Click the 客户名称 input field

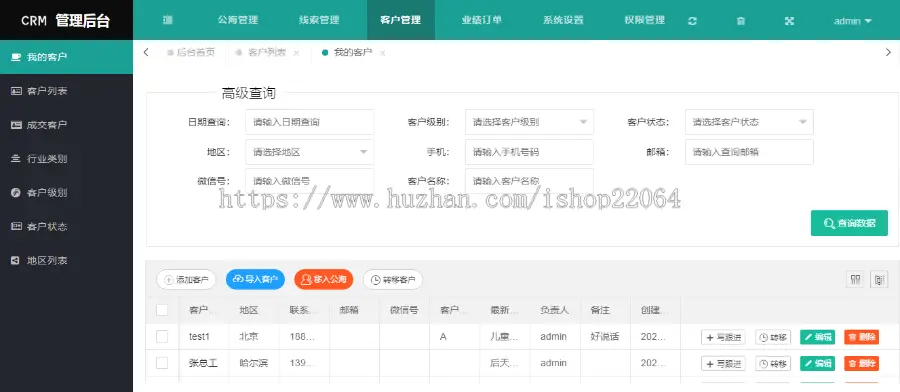tap(529, 181)
